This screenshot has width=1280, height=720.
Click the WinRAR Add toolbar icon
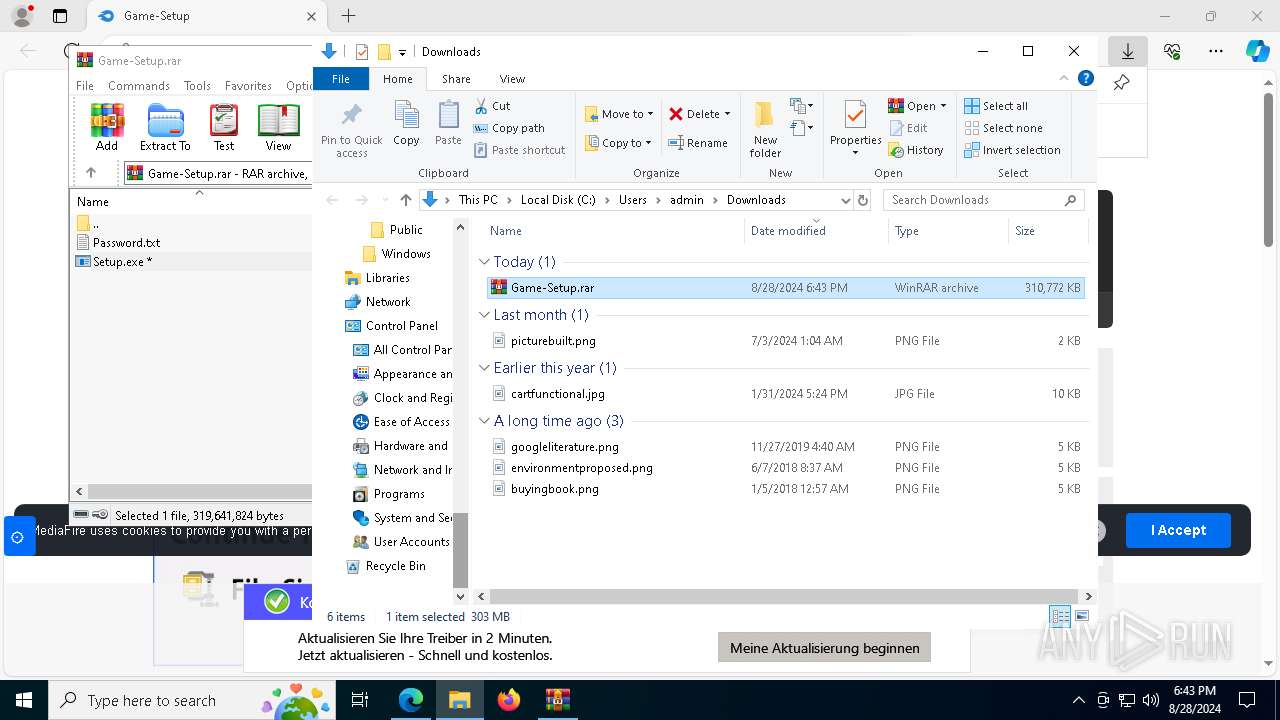(107, 127)
